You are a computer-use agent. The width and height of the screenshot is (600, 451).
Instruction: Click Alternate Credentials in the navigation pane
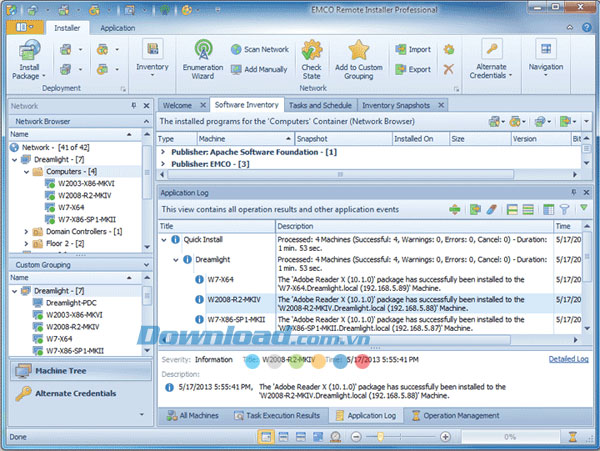coord(80,393)
